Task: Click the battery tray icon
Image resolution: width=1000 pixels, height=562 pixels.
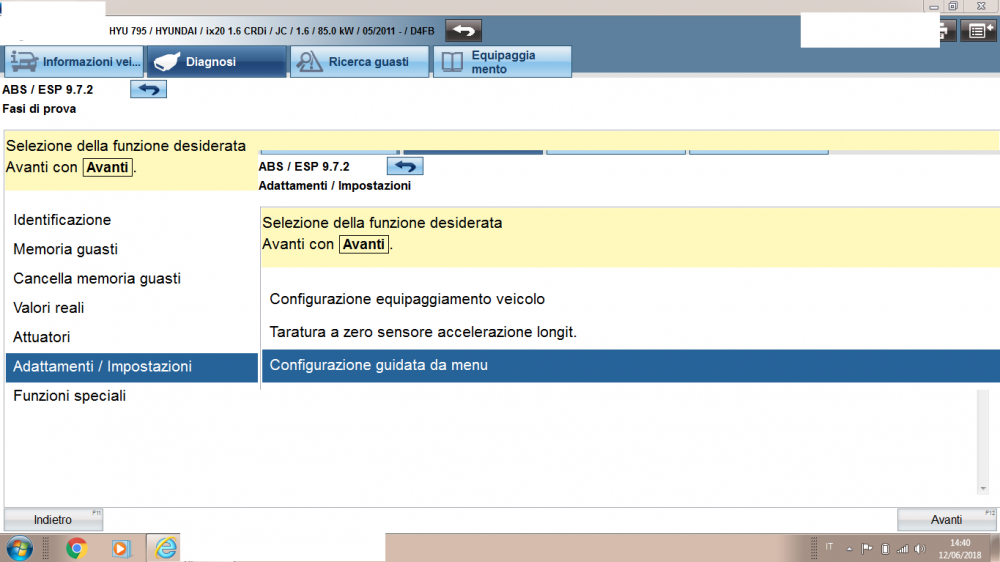Action: pyautogui.click(x=885, y=549)
